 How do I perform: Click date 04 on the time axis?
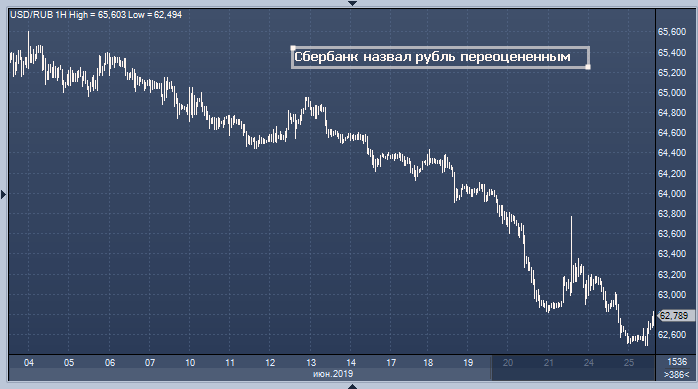tap(28, 363)
